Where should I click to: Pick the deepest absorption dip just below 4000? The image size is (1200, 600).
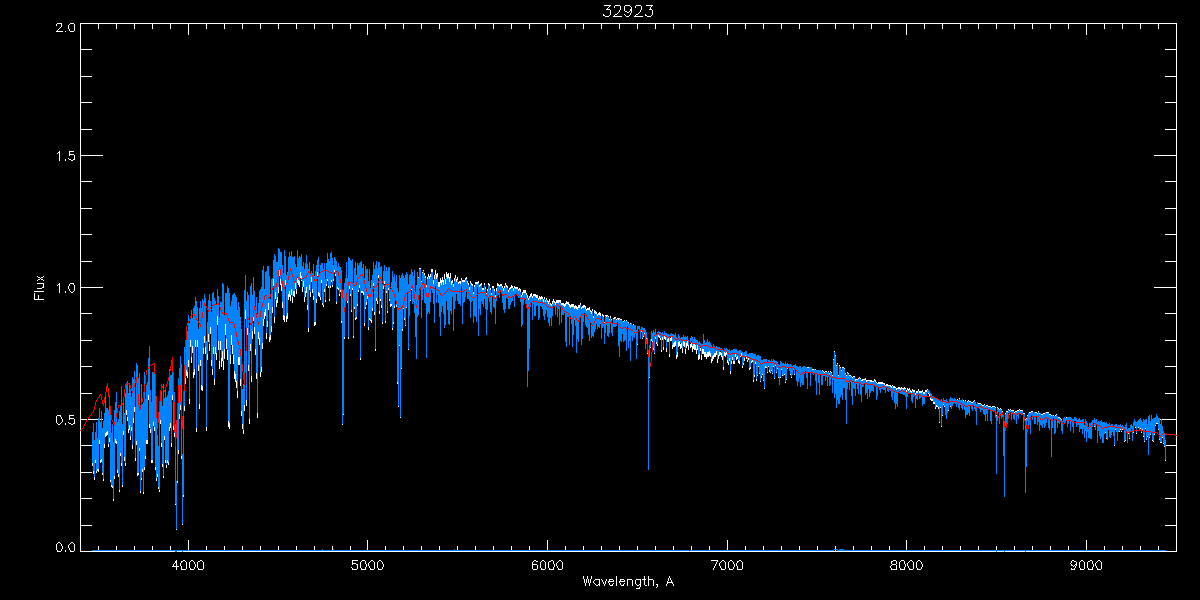(177, 528)
